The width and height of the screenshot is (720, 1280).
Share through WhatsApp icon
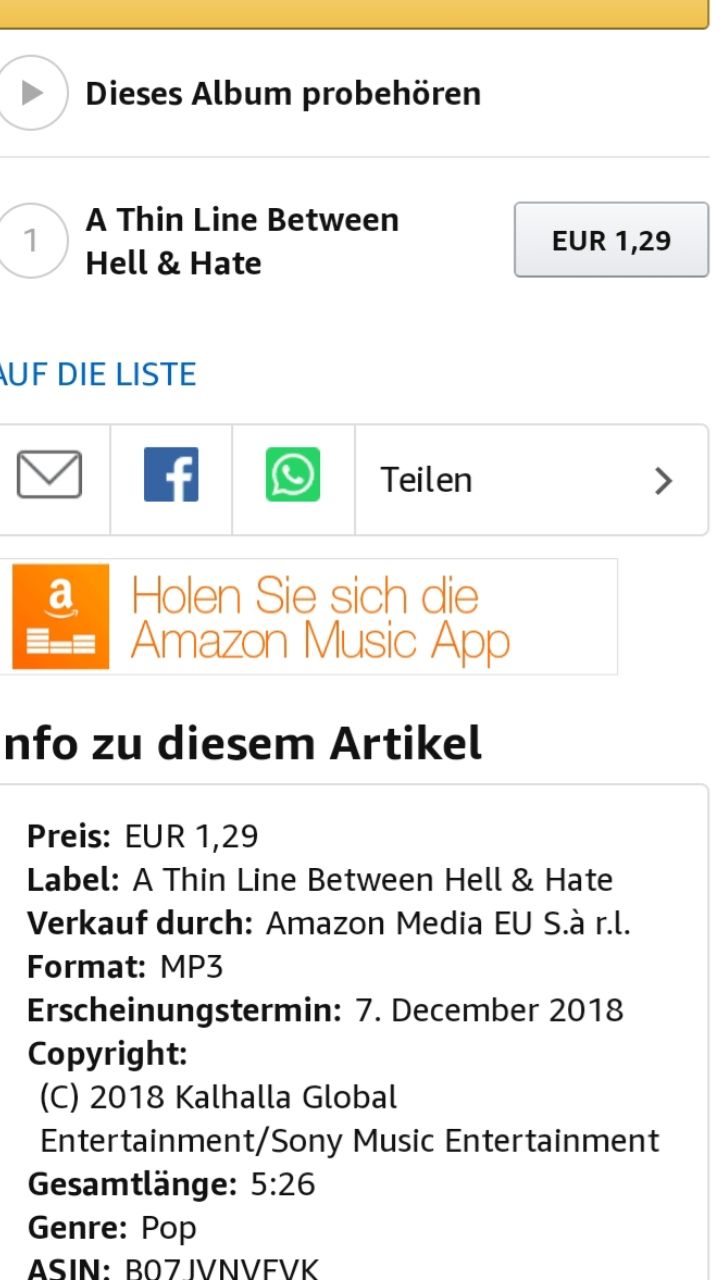[x=293, y=475]
